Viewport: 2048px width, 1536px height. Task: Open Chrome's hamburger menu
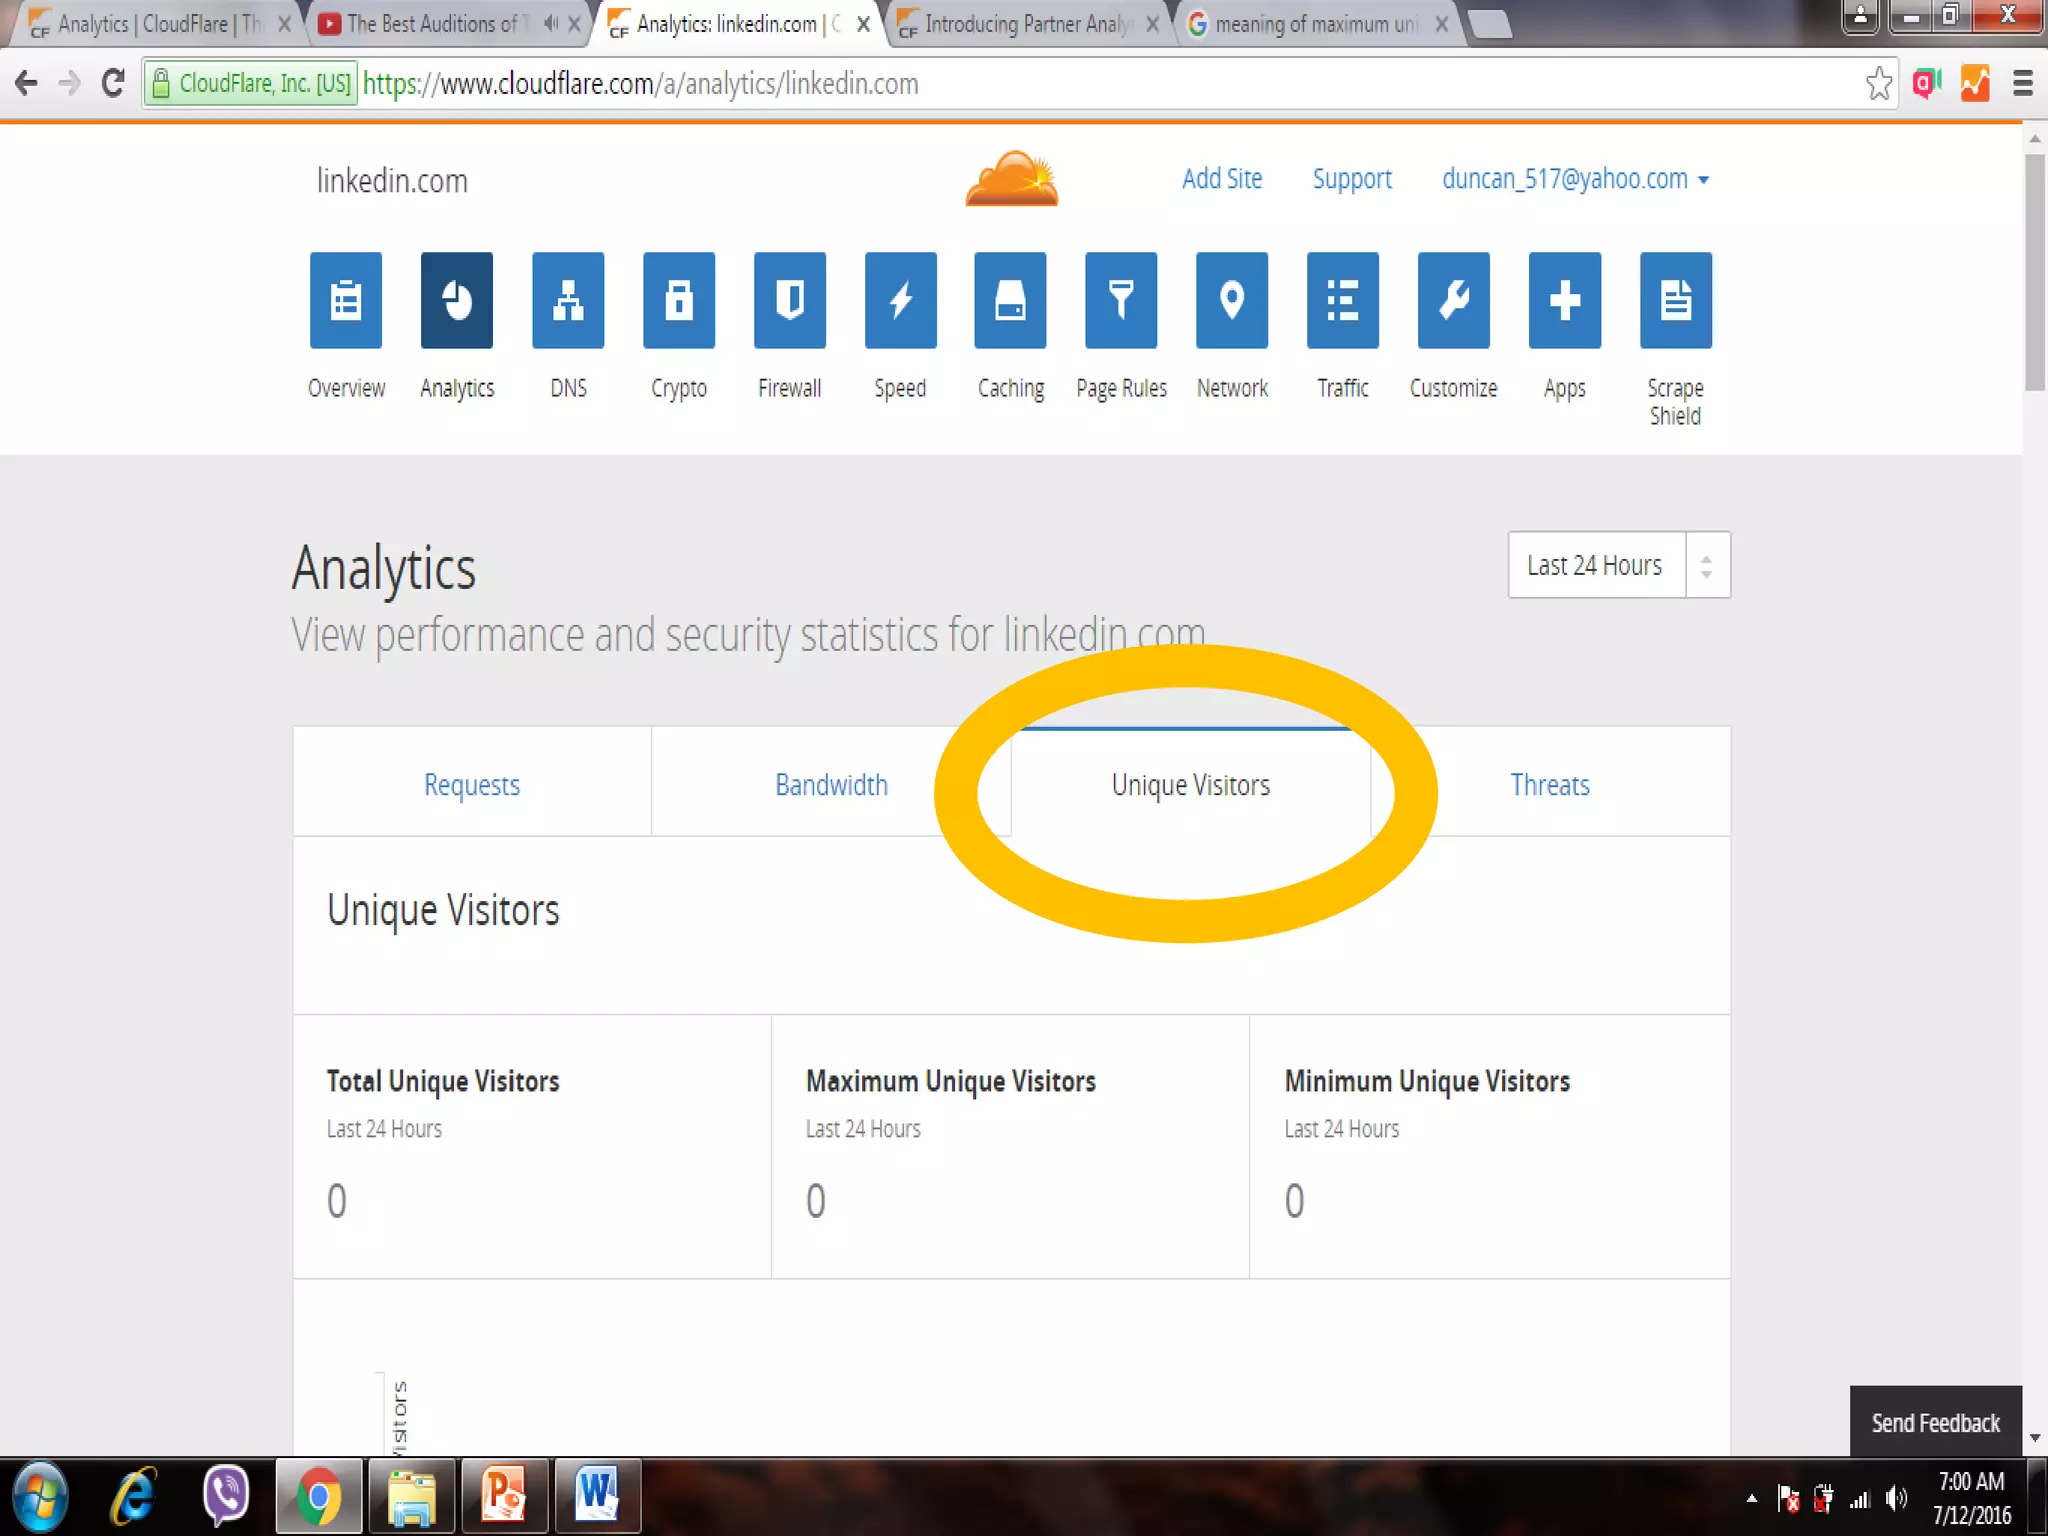point(2022,83)
